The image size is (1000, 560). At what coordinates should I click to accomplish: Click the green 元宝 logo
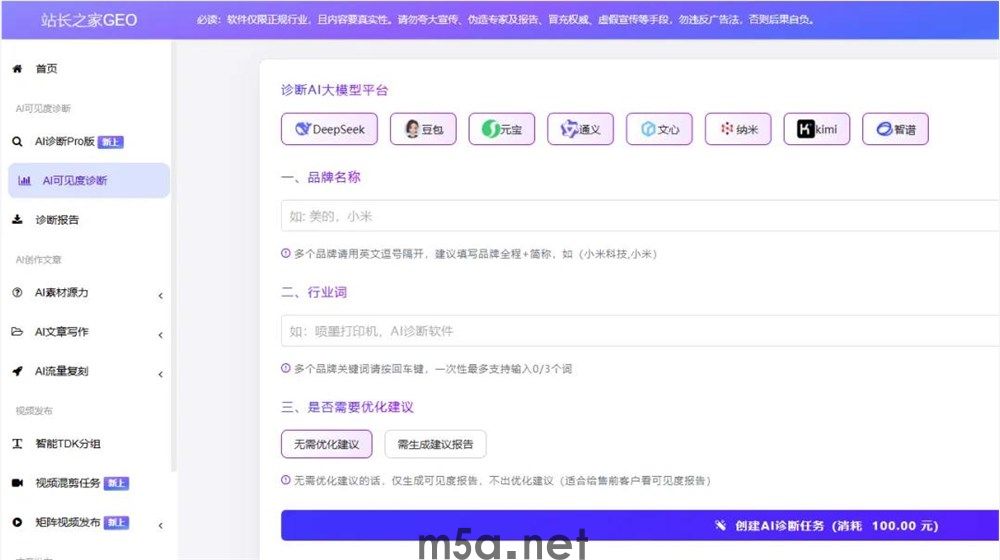point(490,129)
